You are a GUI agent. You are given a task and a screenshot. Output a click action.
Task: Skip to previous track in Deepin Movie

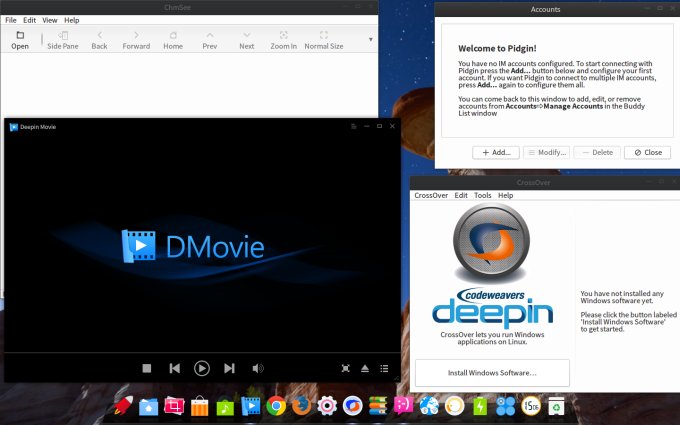175,368
